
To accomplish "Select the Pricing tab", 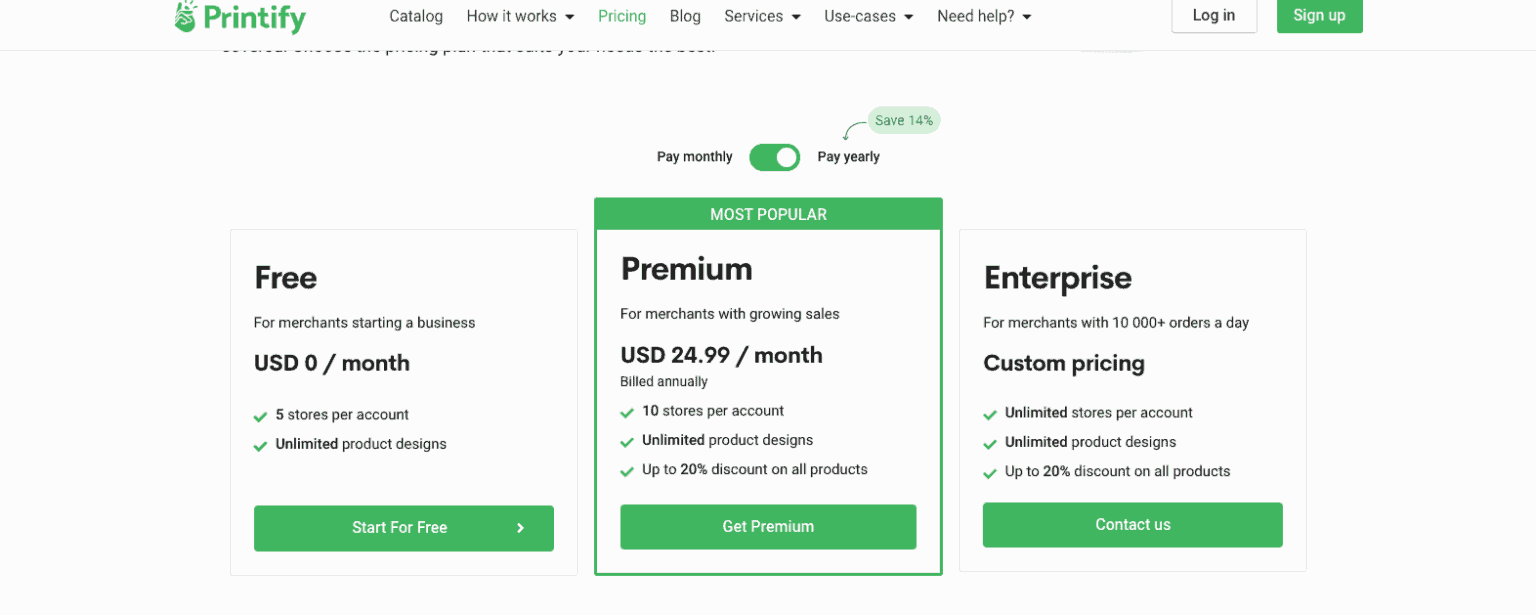I will (622, 16).
